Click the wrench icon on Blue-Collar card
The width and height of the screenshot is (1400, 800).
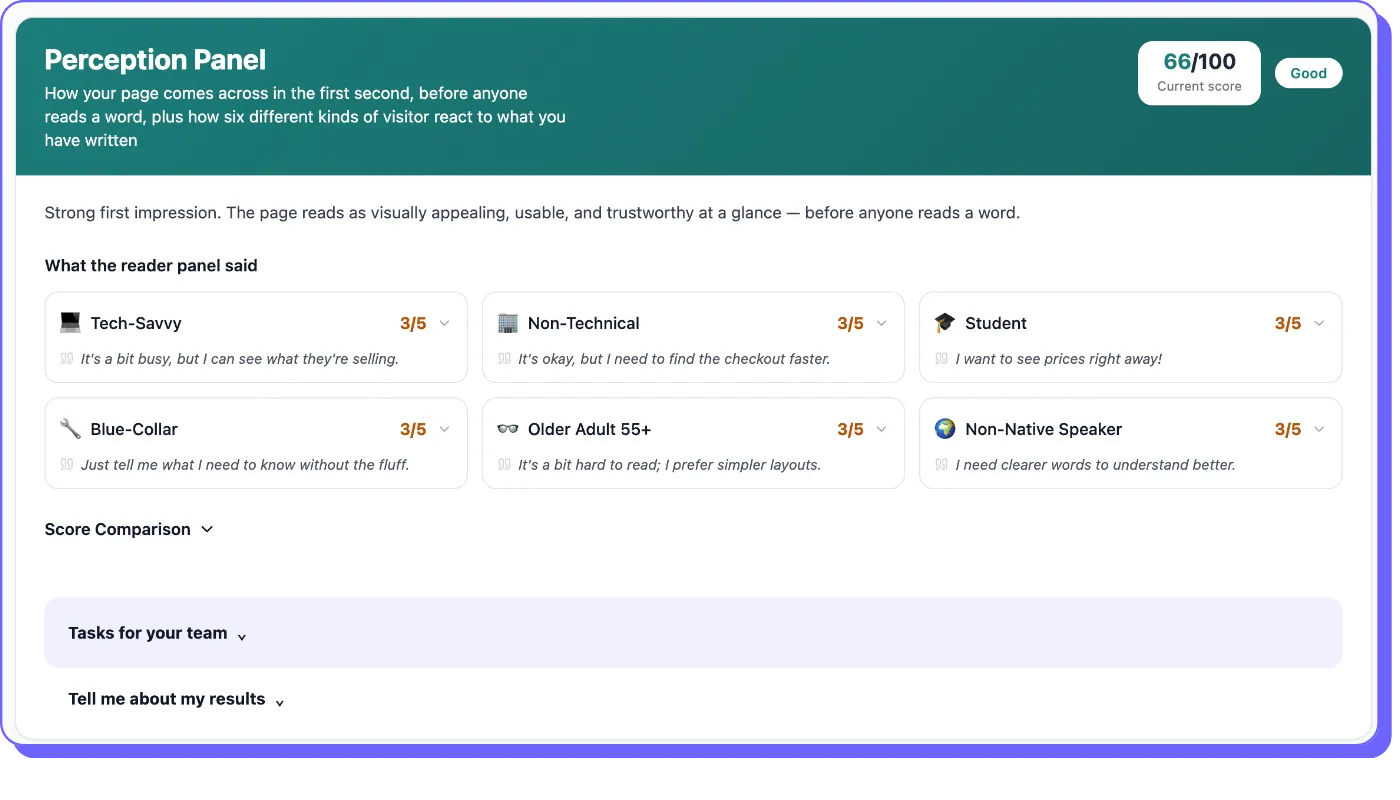[70, 429]
